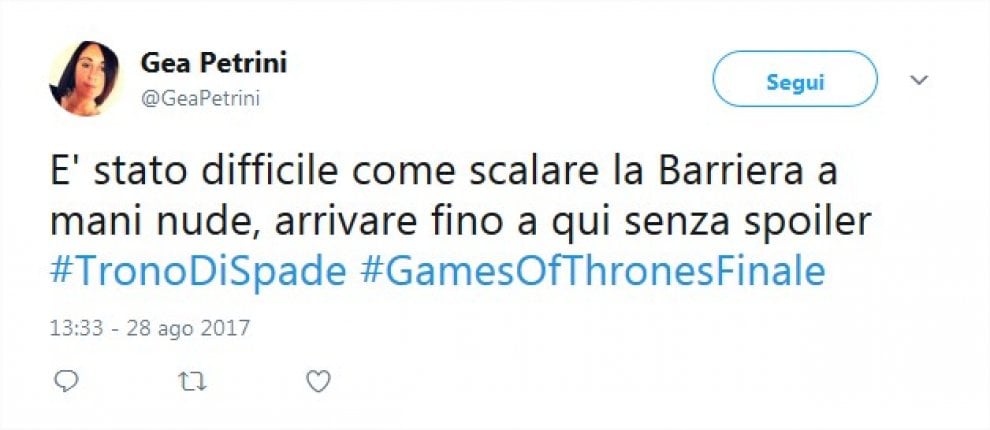Reply to the tweet via speech bubble icon
This screenshot has width=990, height=430.
pos(66,381)
